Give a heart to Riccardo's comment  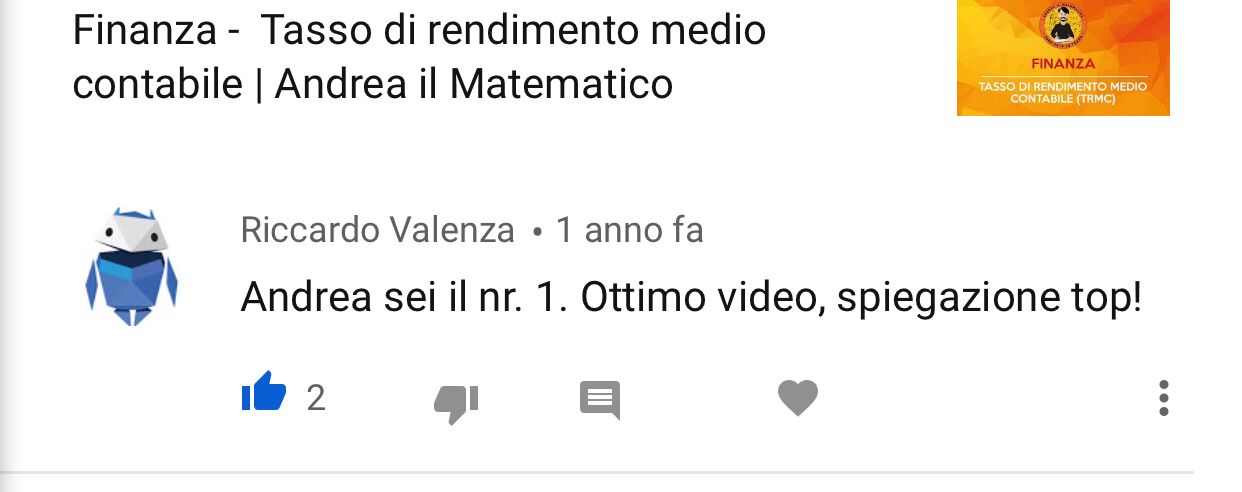(798, 398)
